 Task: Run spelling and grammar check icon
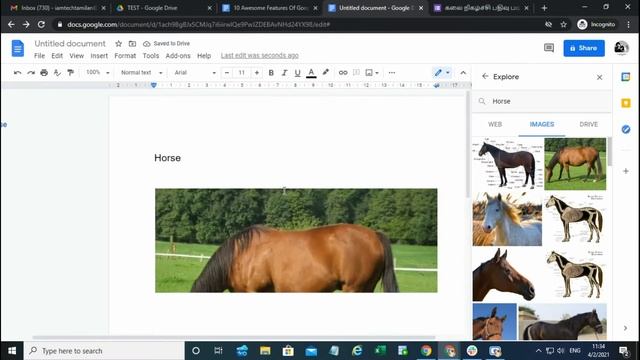point(57,73)
